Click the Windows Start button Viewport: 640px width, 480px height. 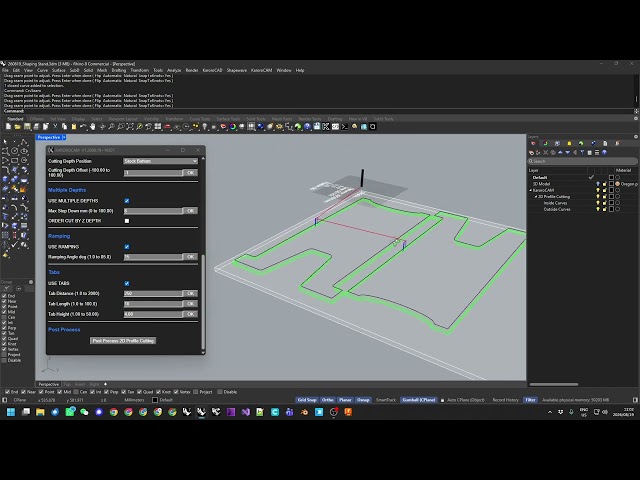tap(11, 412)
